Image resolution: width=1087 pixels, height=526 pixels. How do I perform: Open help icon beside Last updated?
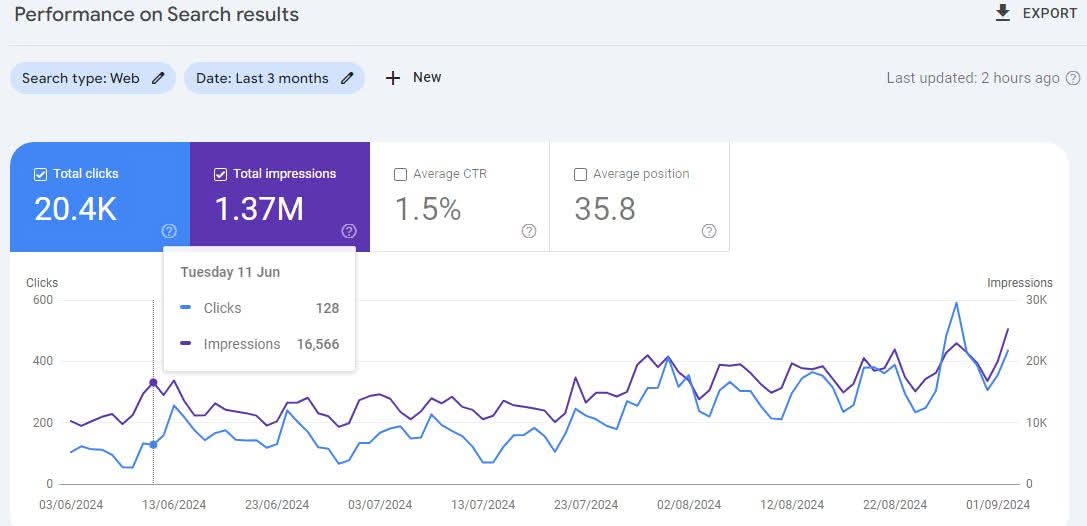(x=1073, y=78)
